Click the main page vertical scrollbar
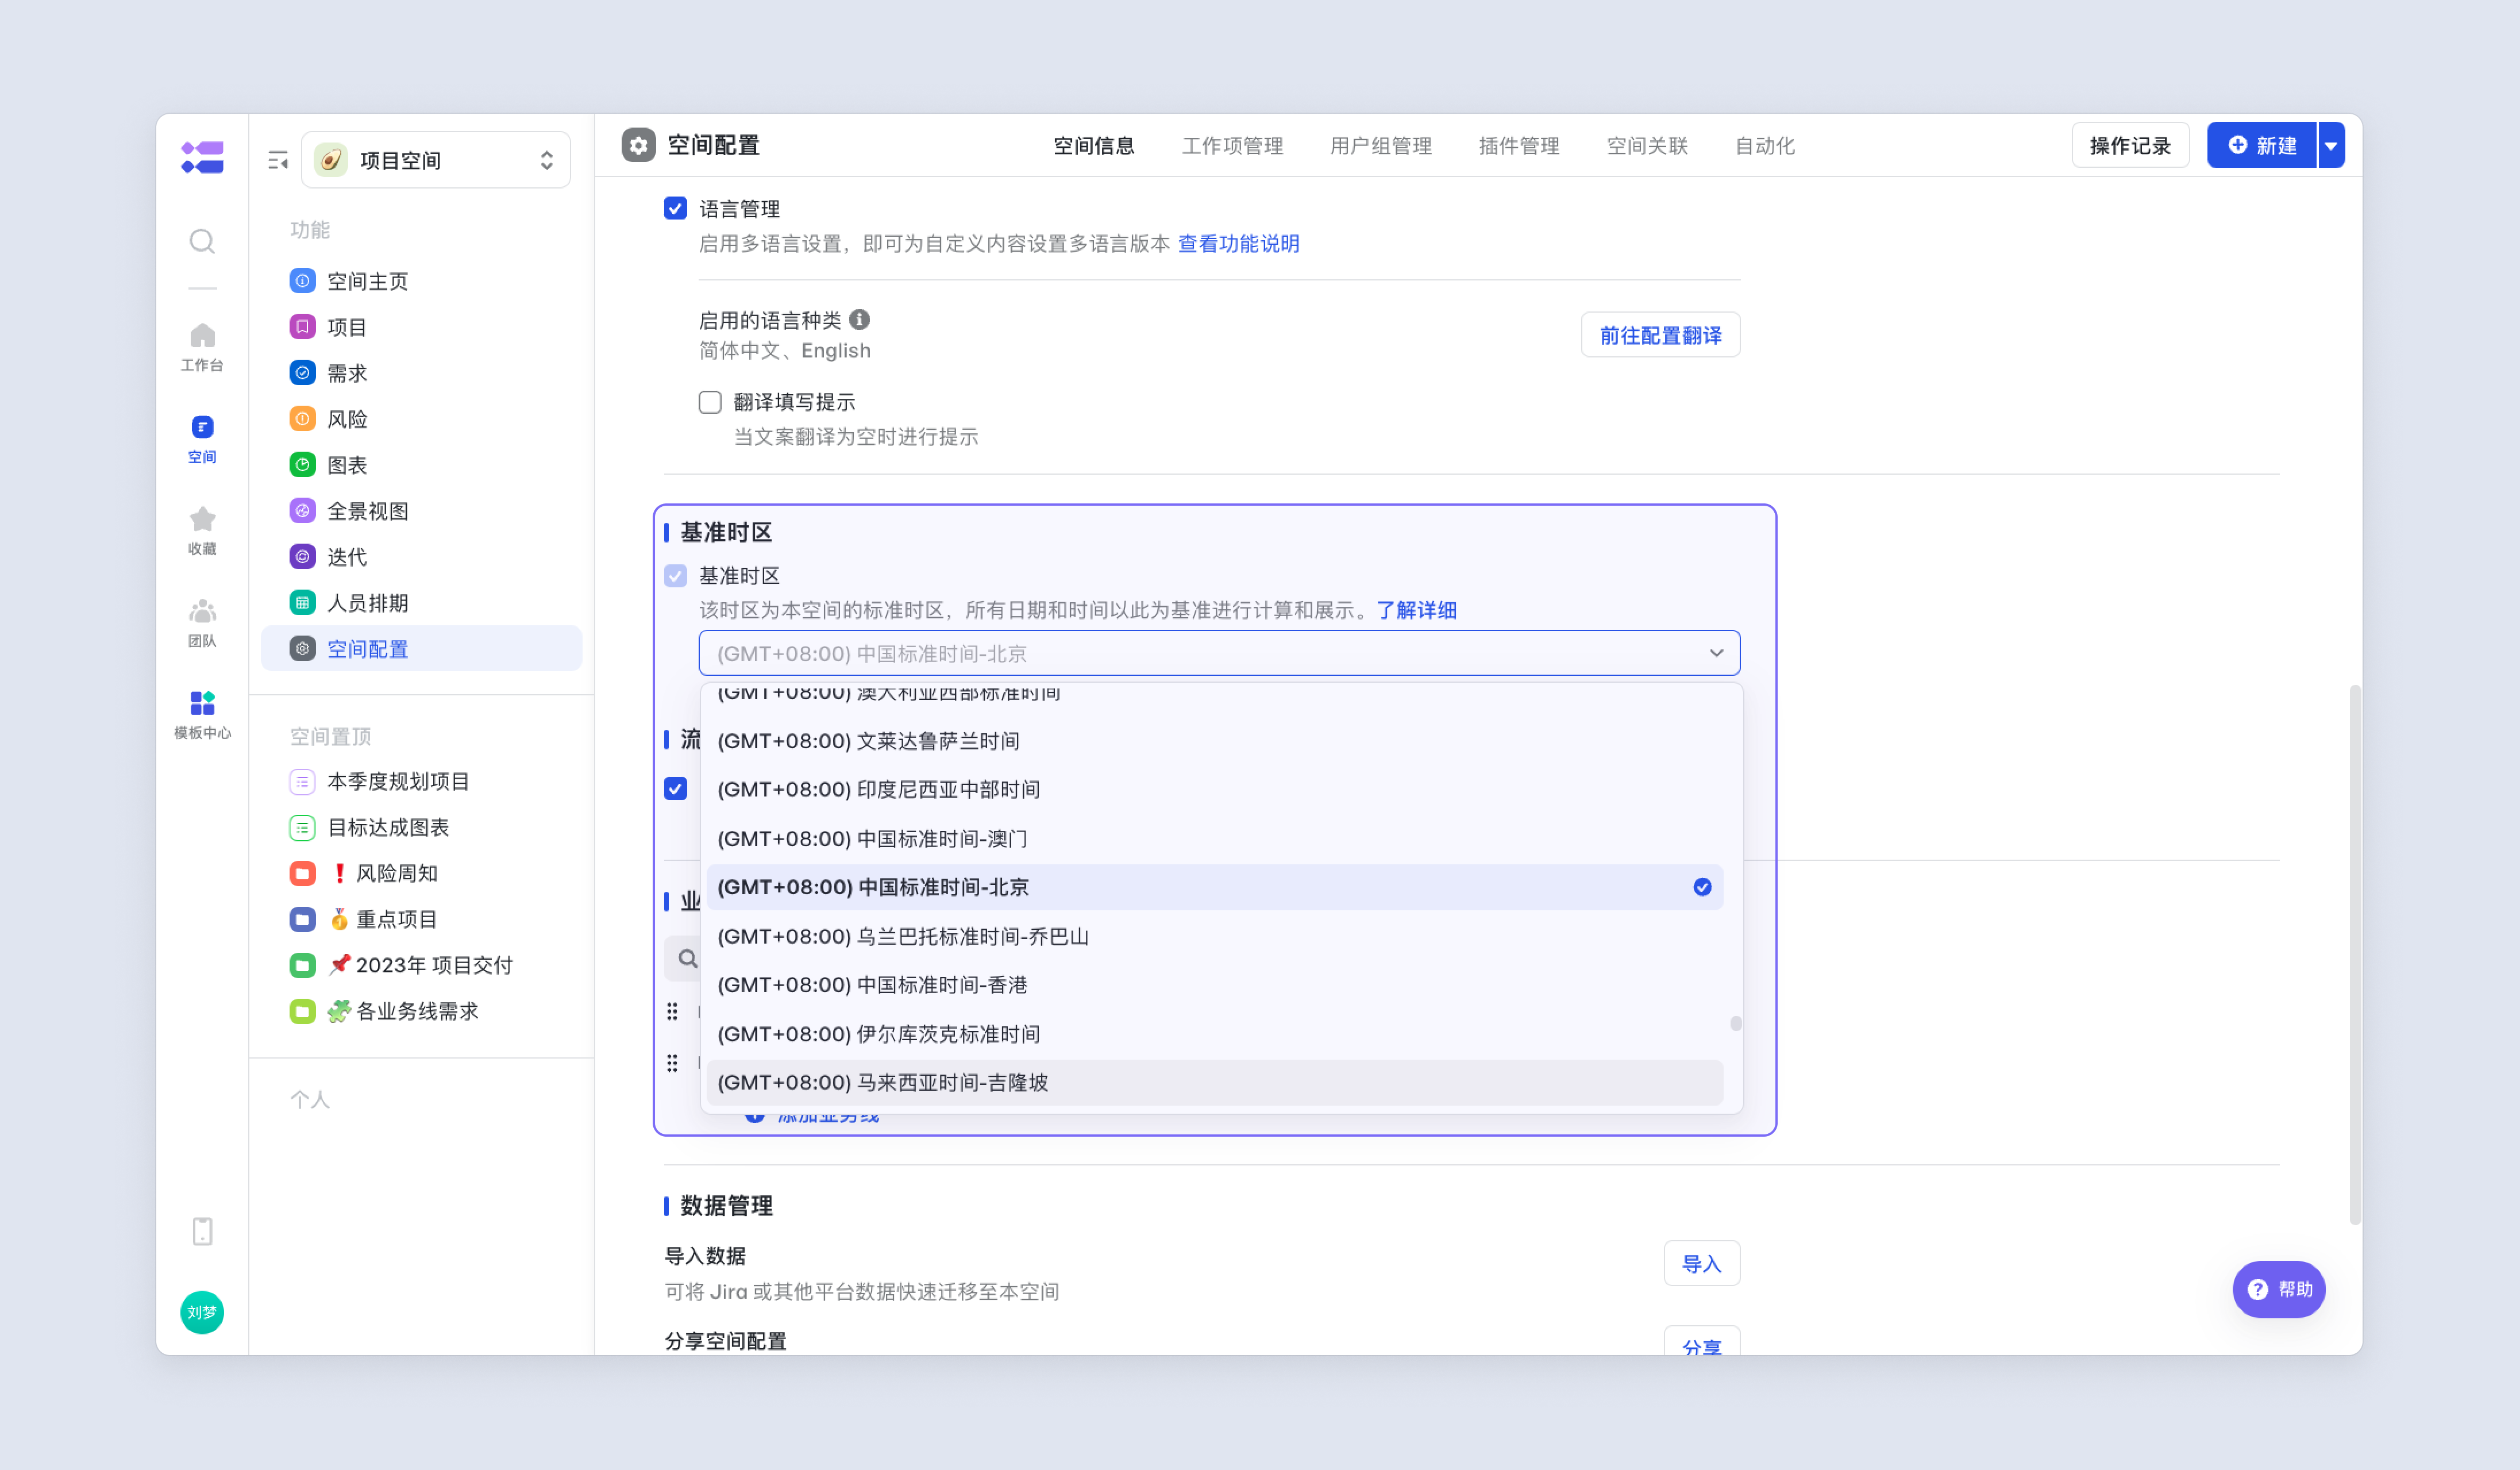This screenshot has height=1470, width=2520. point(2355,955)
